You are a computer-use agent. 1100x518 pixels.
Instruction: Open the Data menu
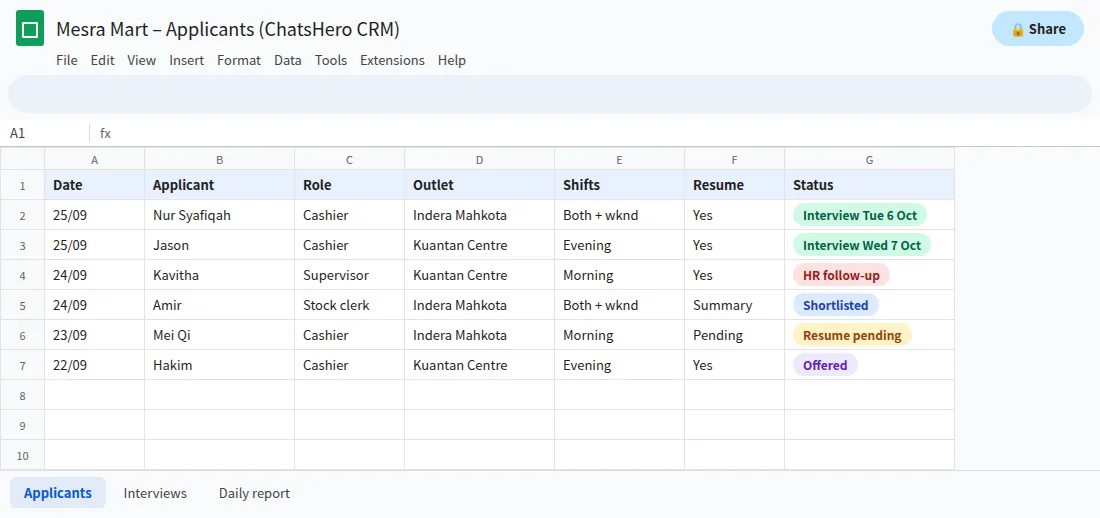[288, 60]
